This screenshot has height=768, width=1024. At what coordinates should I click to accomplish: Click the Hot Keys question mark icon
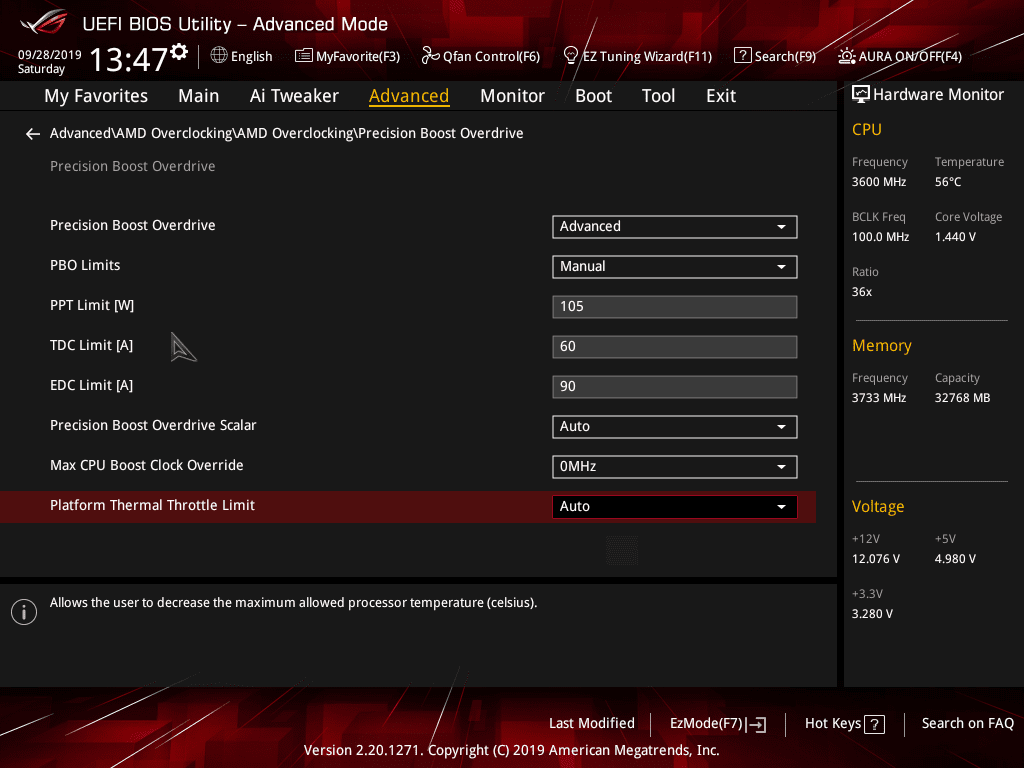(x=874, y=724)
